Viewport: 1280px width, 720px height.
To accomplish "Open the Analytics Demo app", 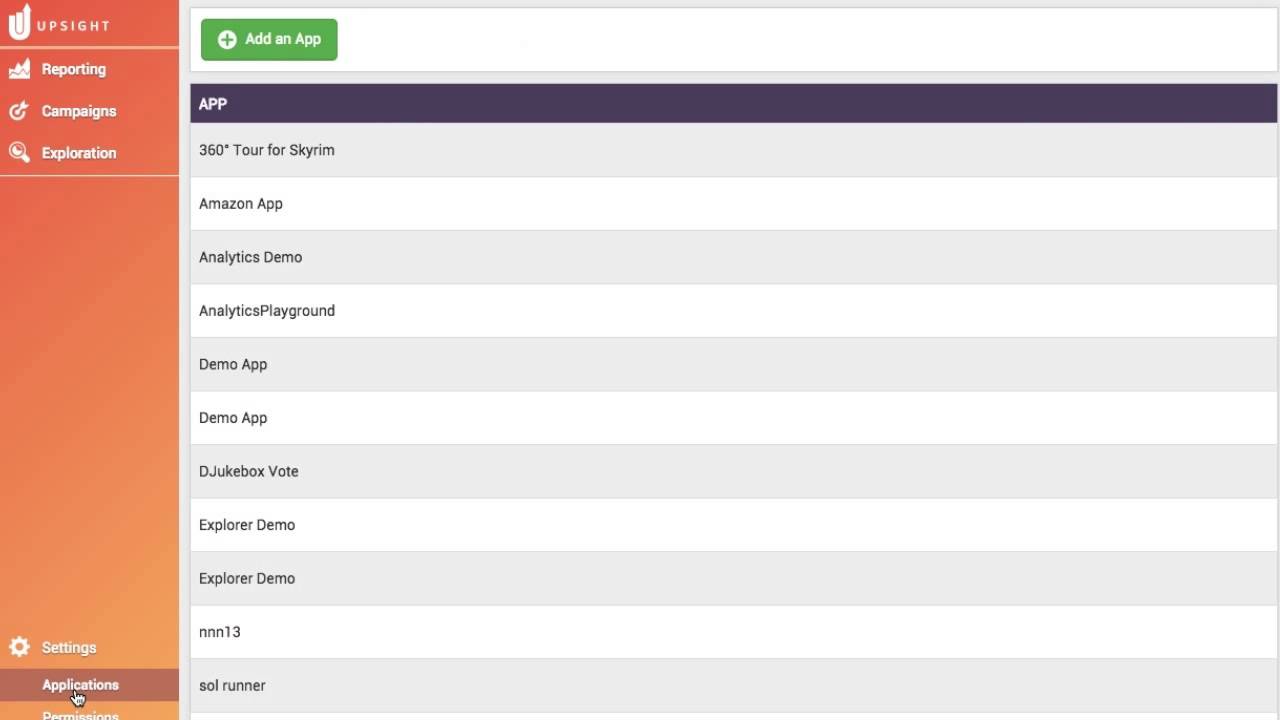I will point(250,257).
